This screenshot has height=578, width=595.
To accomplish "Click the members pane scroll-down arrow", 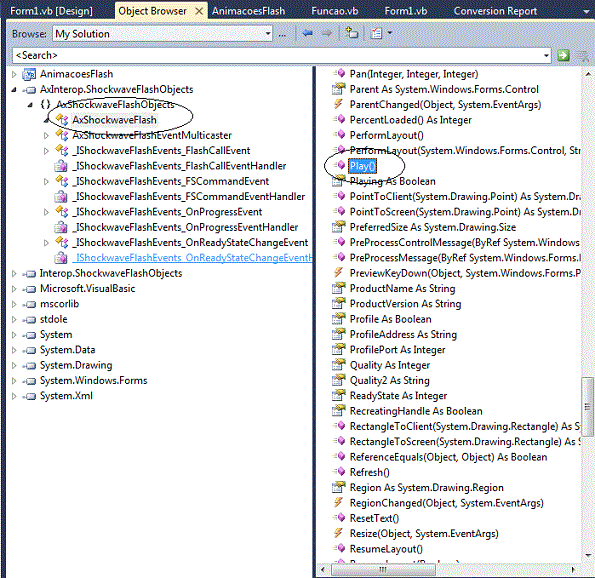I will click(587, 555).
